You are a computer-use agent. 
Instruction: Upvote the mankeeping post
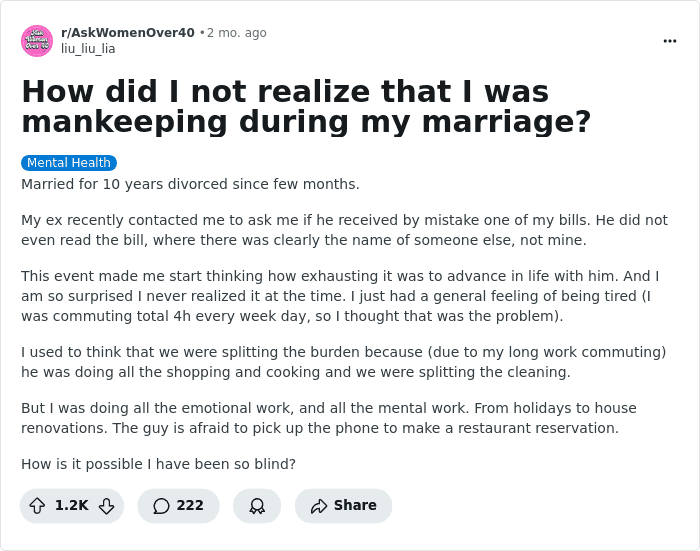(39, 506)
